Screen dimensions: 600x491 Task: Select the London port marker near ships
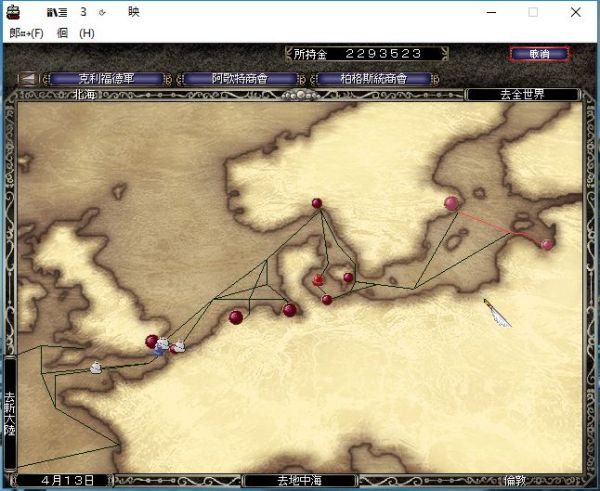point(152,341)
